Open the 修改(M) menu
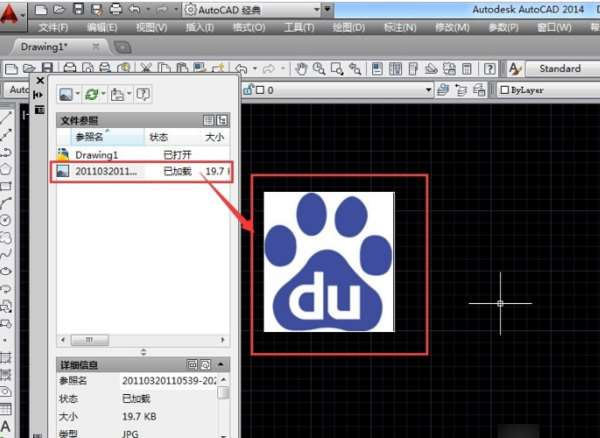Image resolution: width=600 pixels, height=438 pixels. (452, 28)
